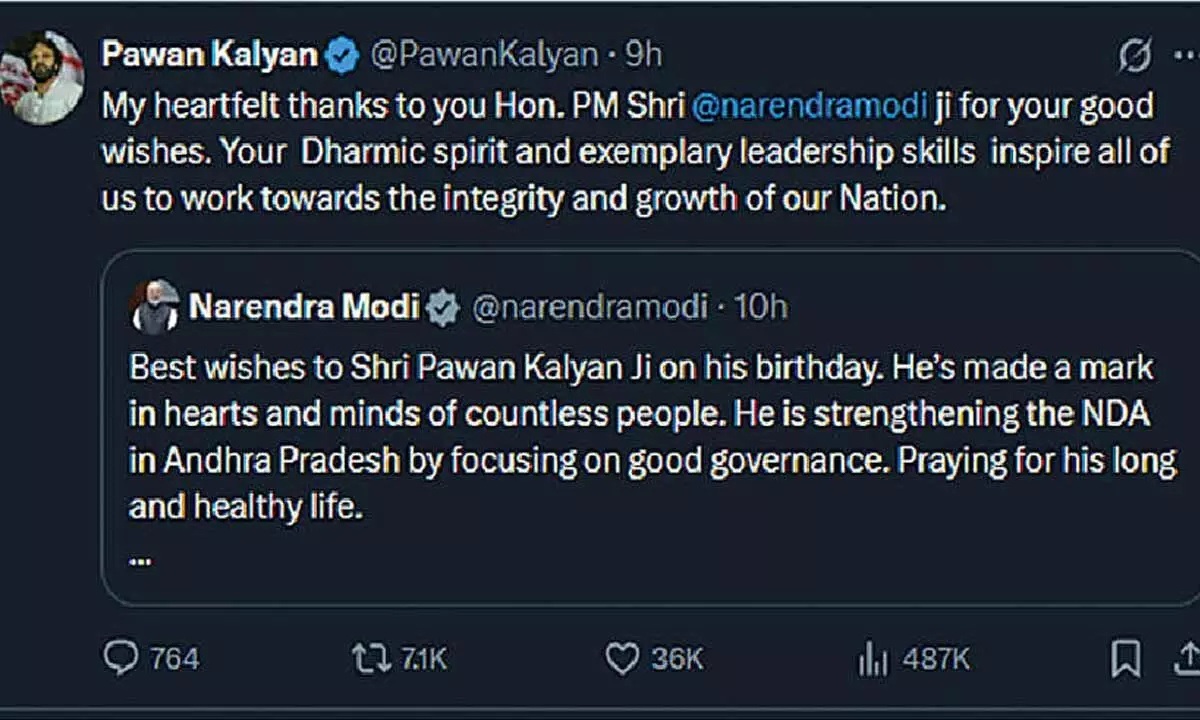Visit Pawan Kalyan's profile name
The width and height of the screenshot is (1200, 720).
[x=207, y=55]
